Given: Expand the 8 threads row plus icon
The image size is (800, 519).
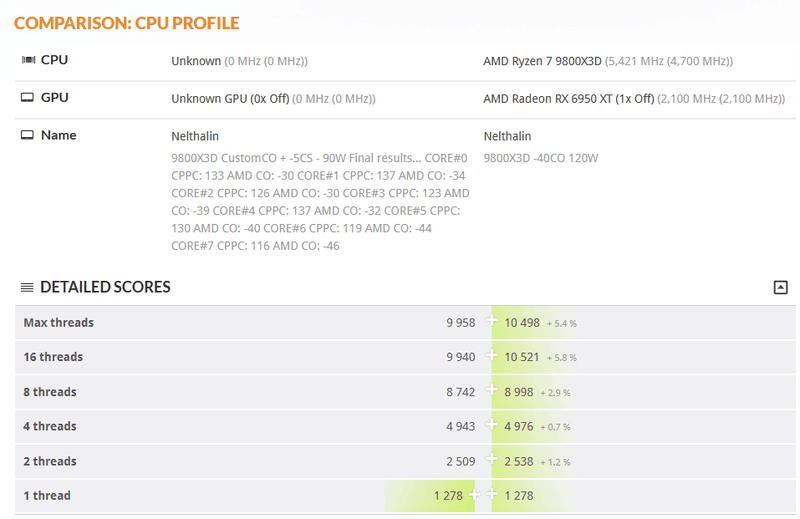Looking at the screenshot, I should pyautogui.click(x=491, y=391).
